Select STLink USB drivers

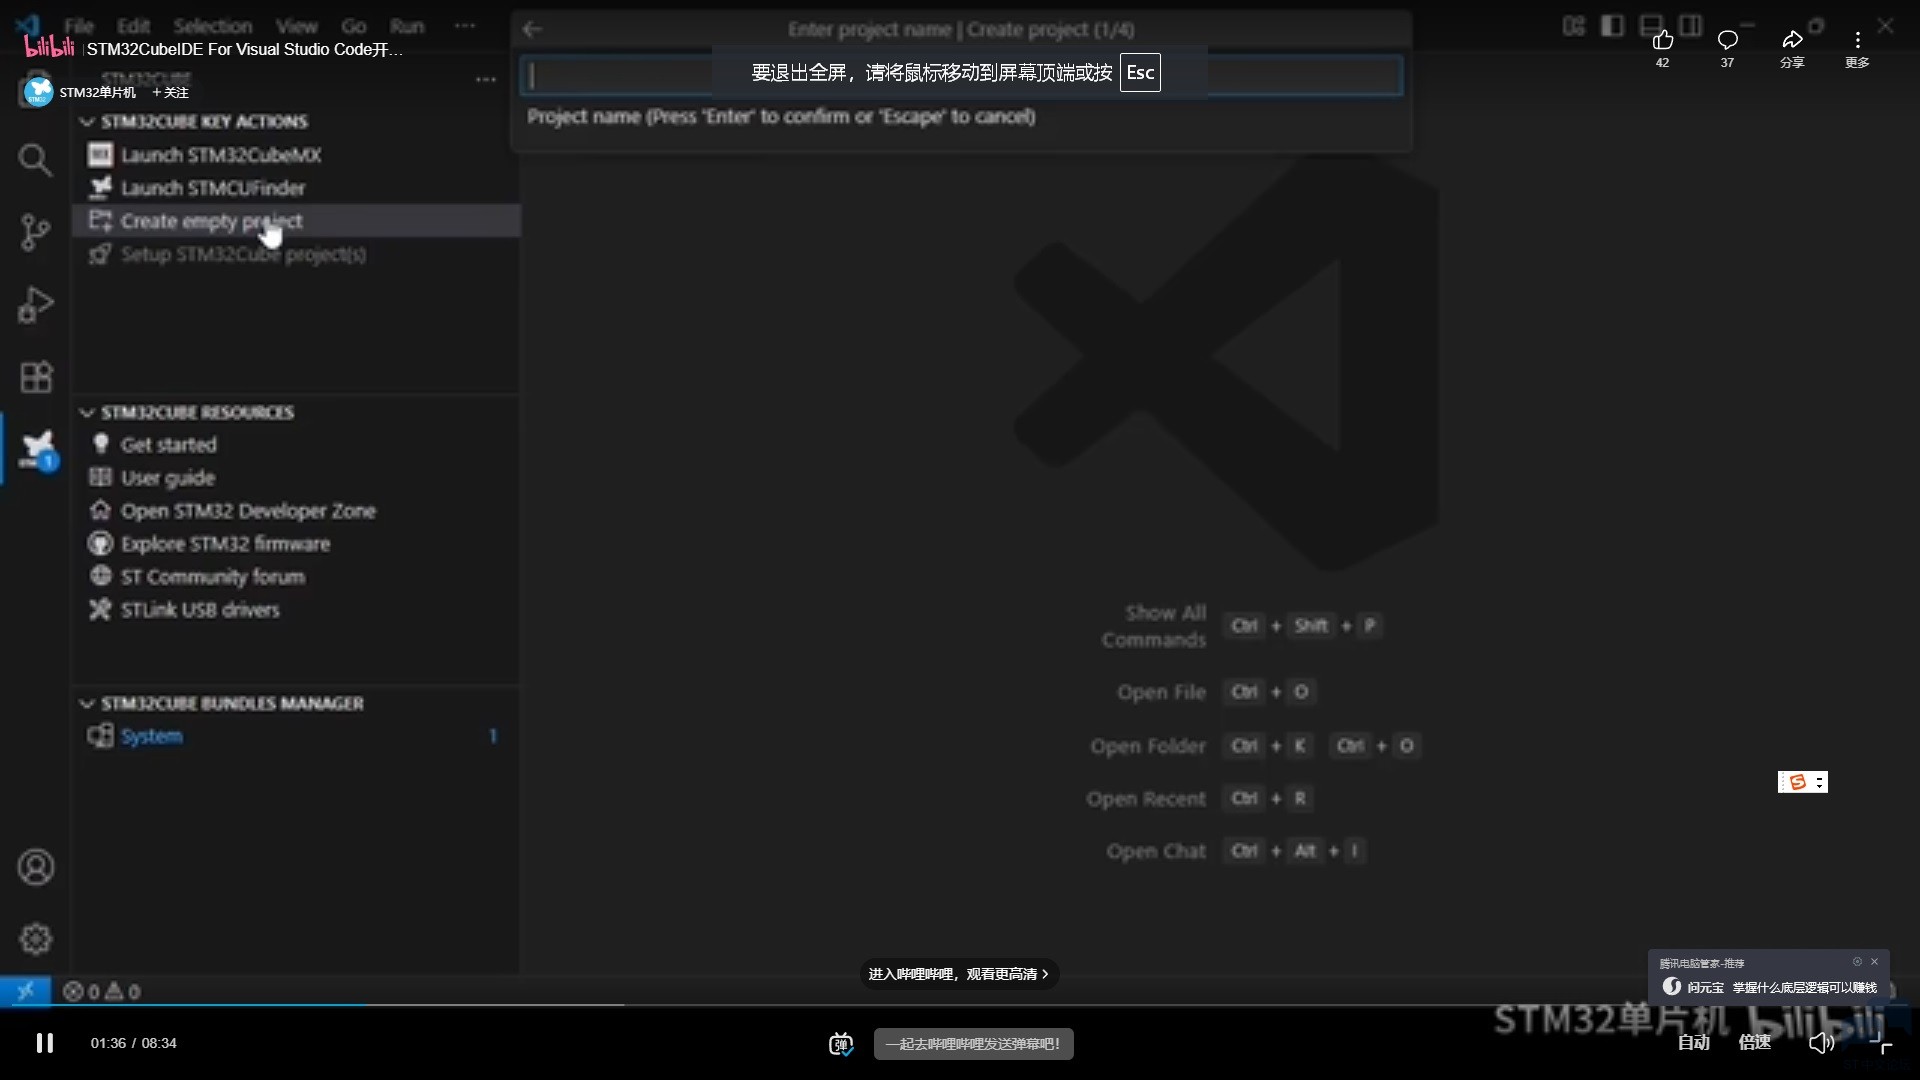click(297, 610)
